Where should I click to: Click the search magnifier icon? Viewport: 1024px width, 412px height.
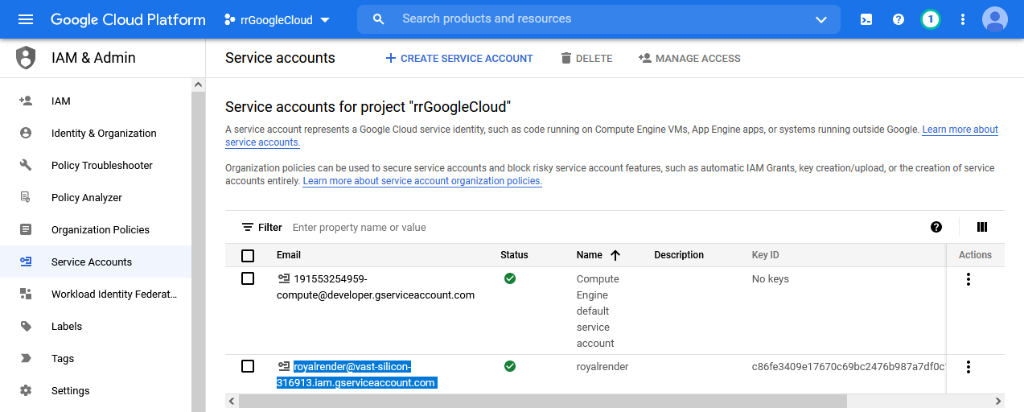(x=378, y=19)
